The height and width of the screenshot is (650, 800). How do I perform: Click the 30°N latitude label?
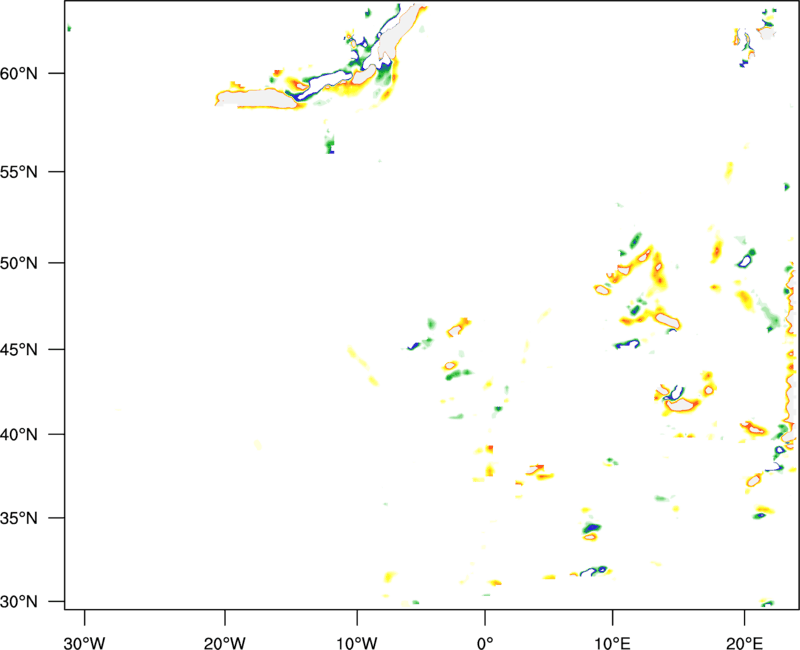19,602
